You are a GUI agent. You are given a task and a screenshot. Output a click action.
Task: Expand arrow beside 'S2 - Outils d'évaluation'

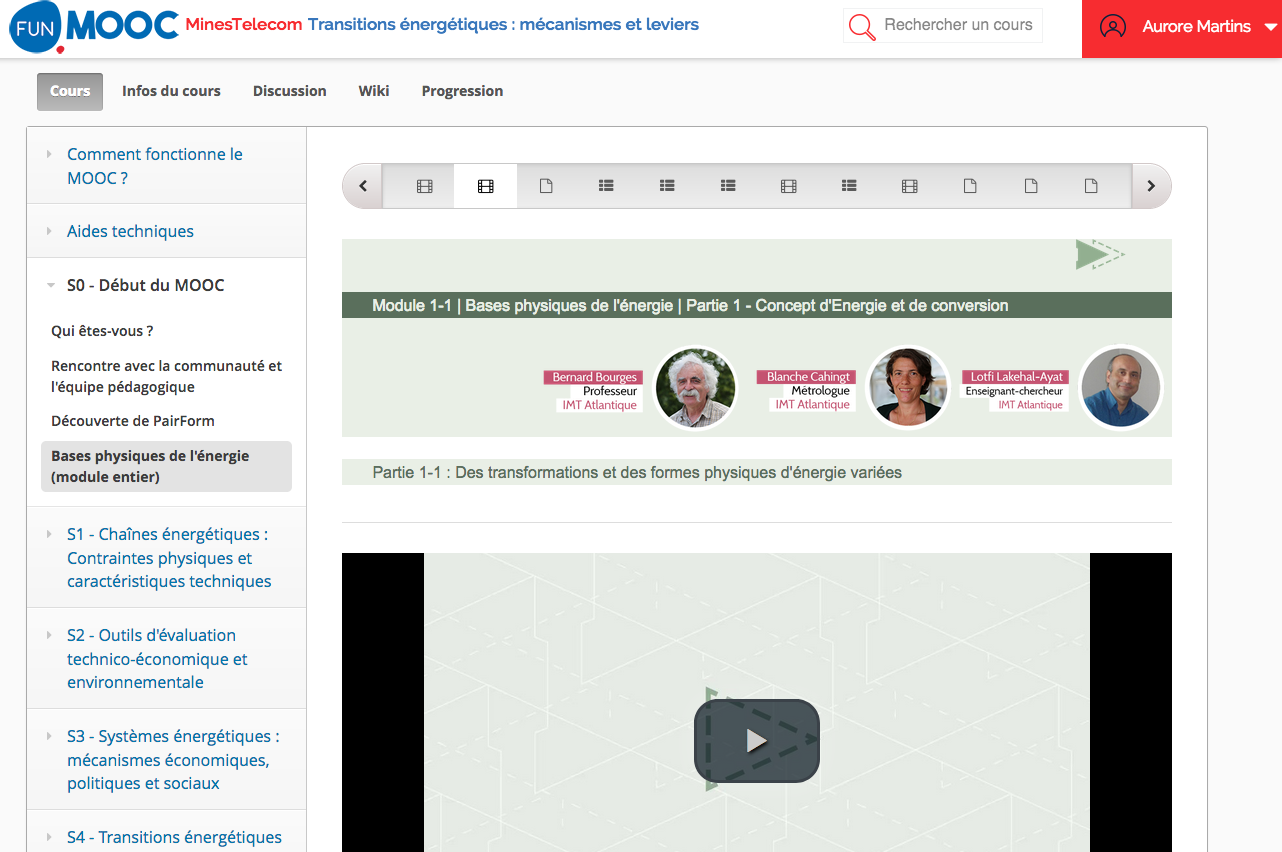click(49, 635)
